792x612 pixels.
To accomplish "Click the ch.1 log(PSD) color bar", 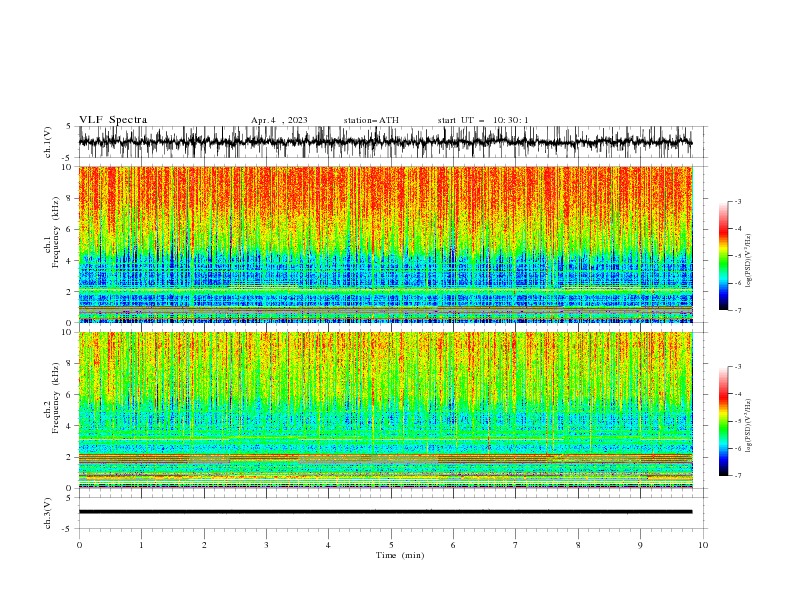I will [723, 255].
